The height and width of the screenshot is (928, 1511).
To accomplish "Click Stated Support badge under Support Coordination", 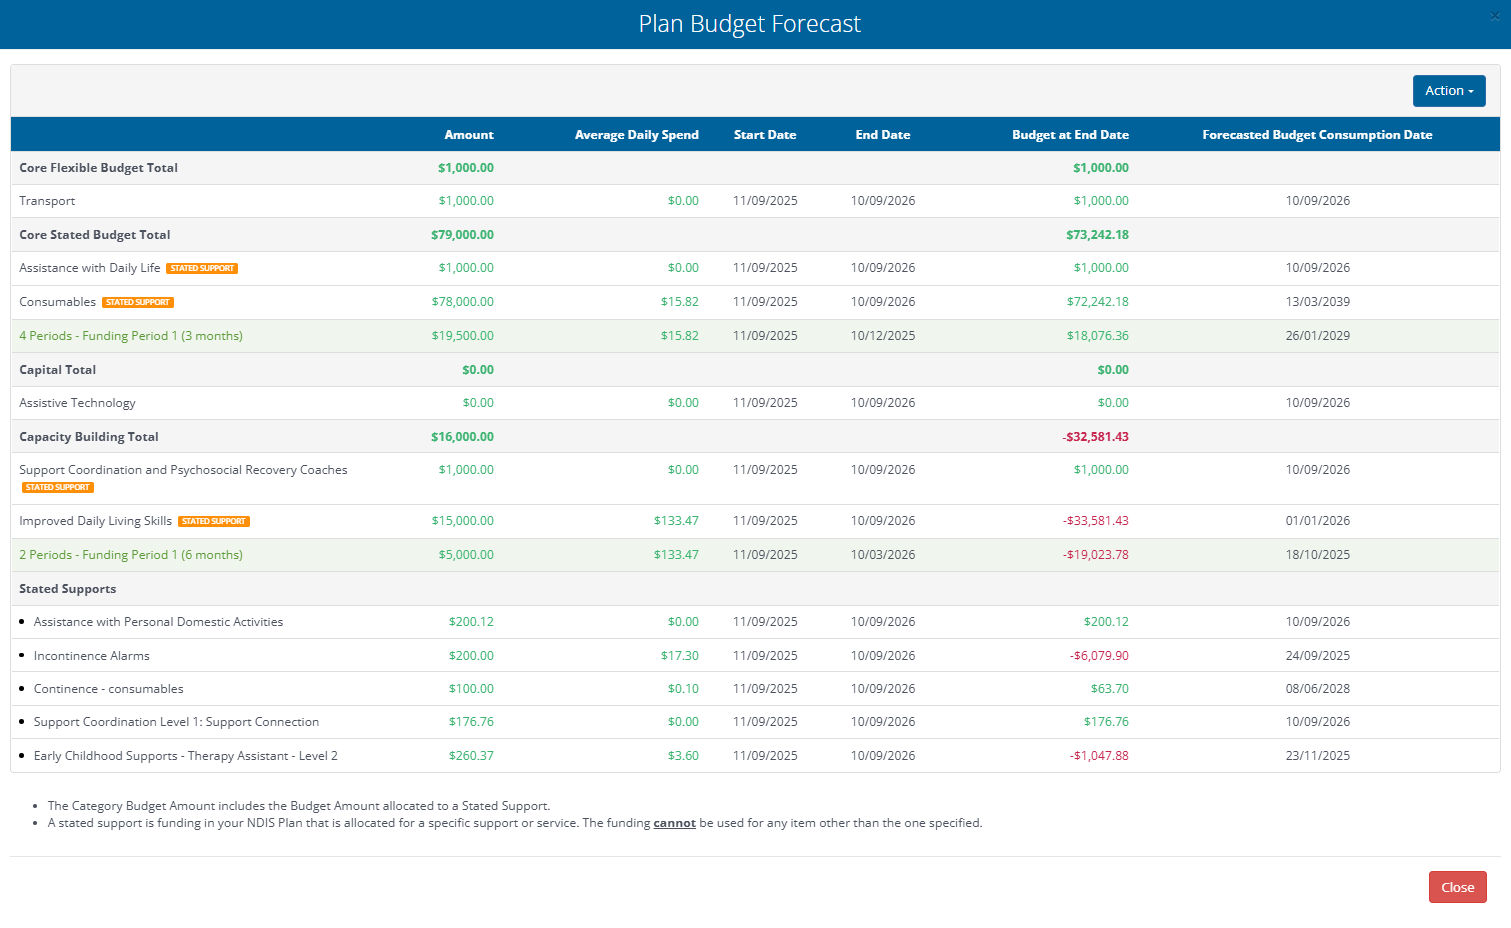I will coord(58,488).
